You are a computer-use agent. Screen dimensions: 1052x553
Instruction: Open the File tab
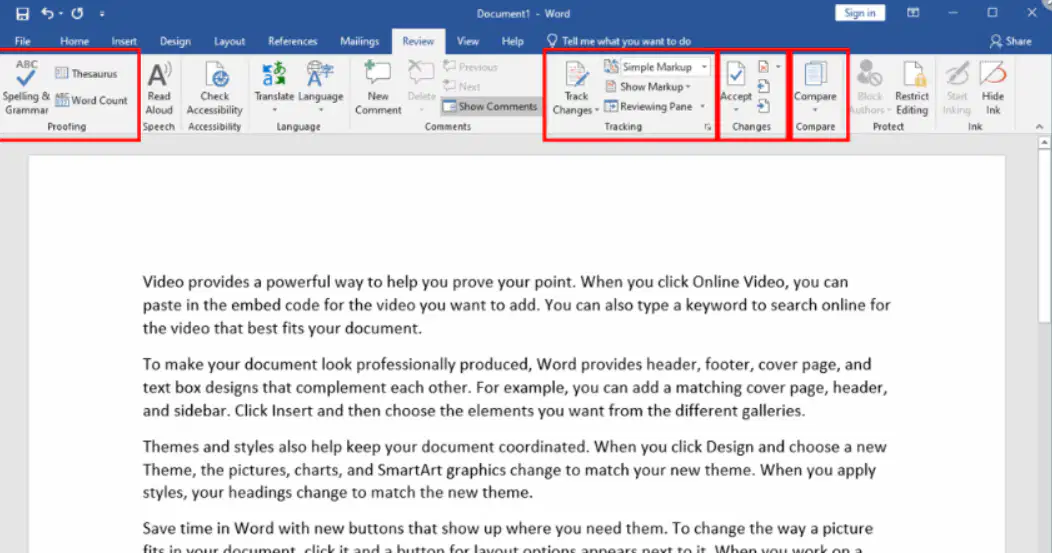point(23,41)
